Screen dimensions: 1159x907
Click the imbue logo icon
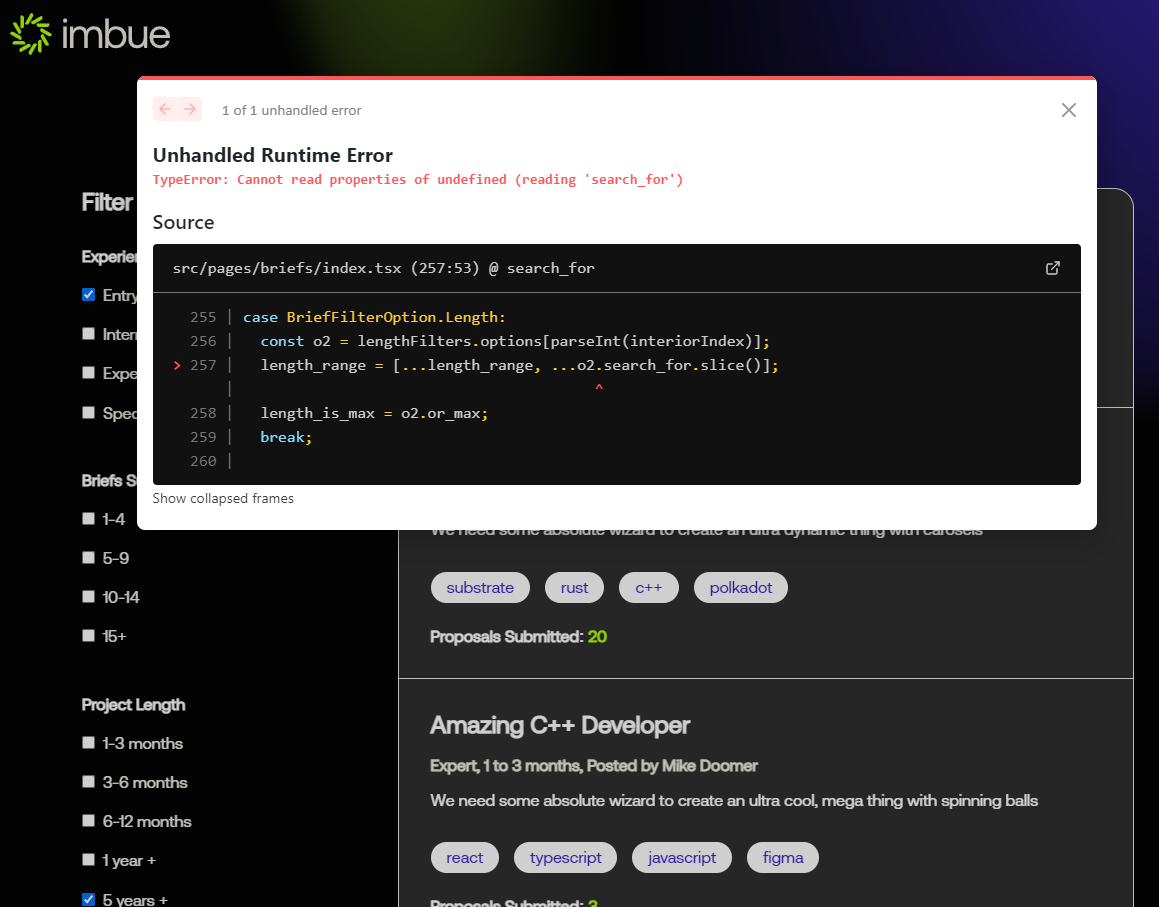pyautogui.click(x=29, y=33)
